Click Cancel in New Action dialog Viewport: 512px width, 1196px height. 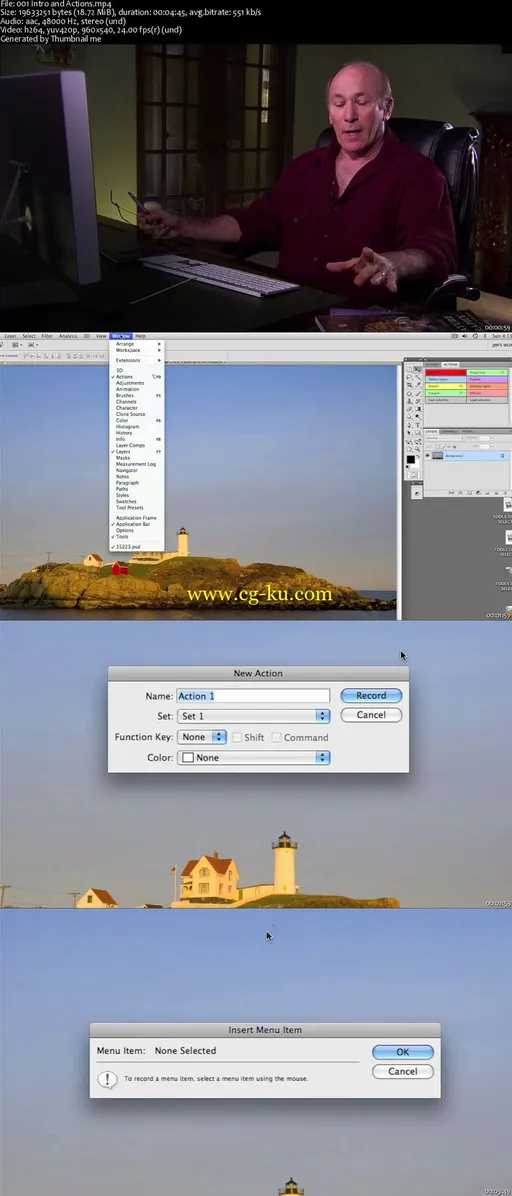coord(371,715)
